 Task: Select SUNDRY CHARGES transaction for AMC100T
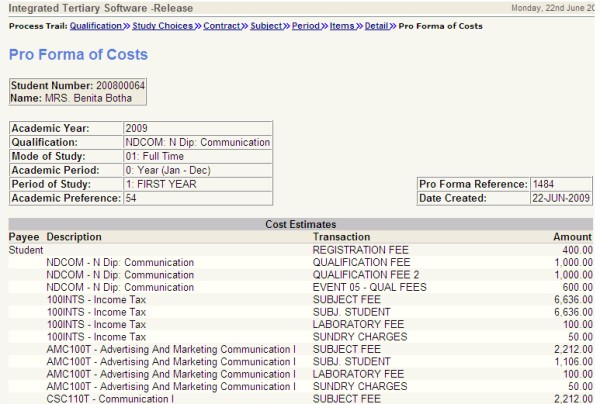360,386
